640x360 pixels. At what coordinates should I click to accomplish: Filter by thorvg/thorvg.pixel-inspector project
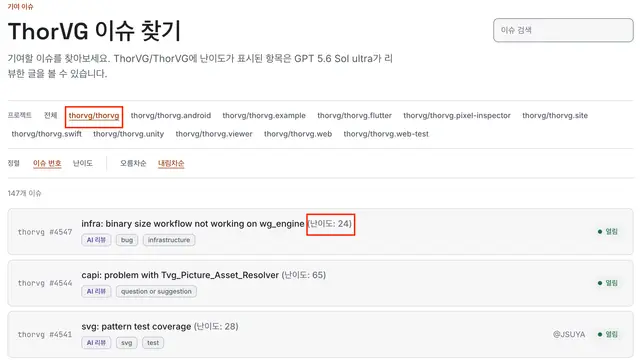(457, 116)
